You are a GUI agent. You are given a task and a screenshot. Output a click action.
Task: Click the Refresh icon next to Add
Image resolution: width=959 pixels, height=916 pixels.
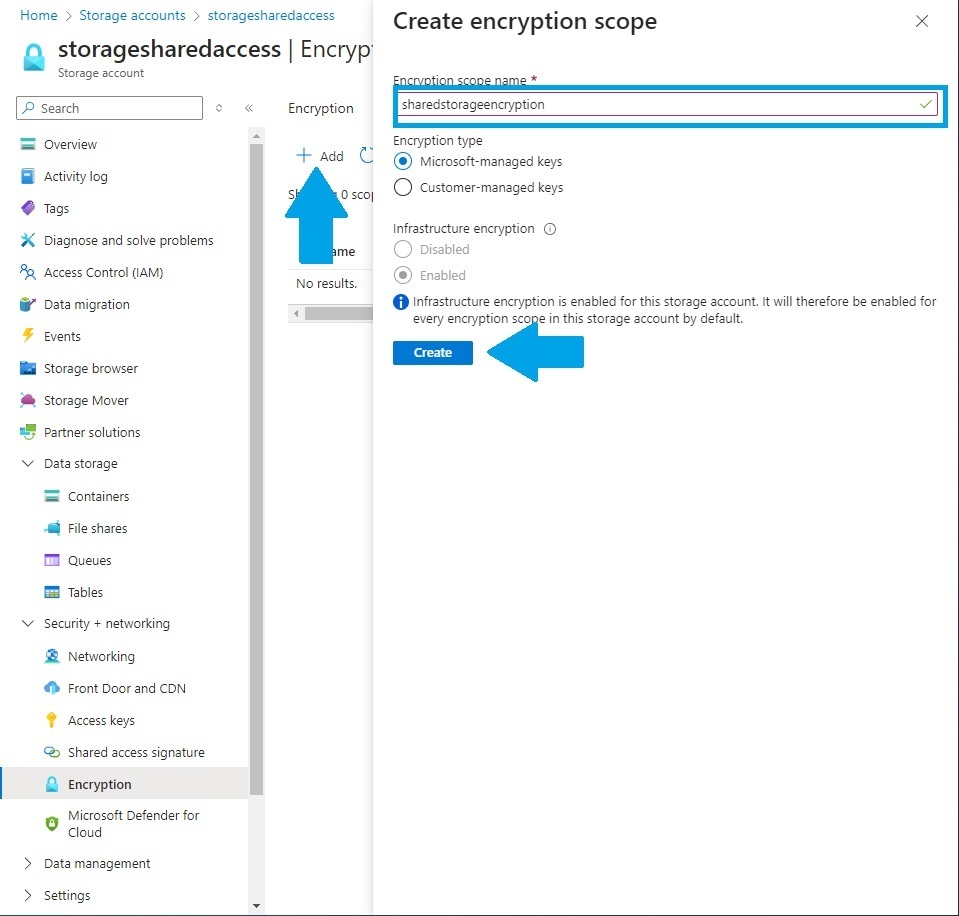366,155
